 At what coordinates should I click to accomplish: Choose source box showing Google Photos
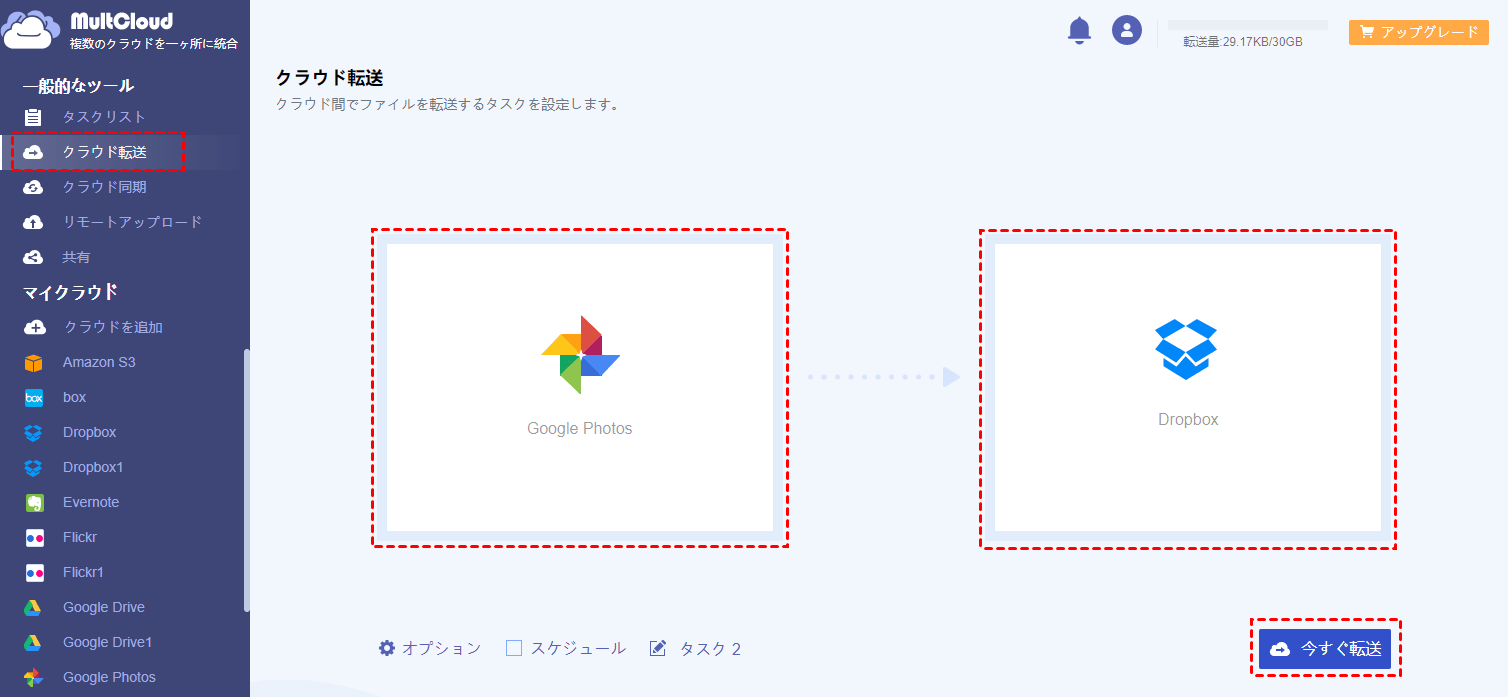[x=580, y=387]
